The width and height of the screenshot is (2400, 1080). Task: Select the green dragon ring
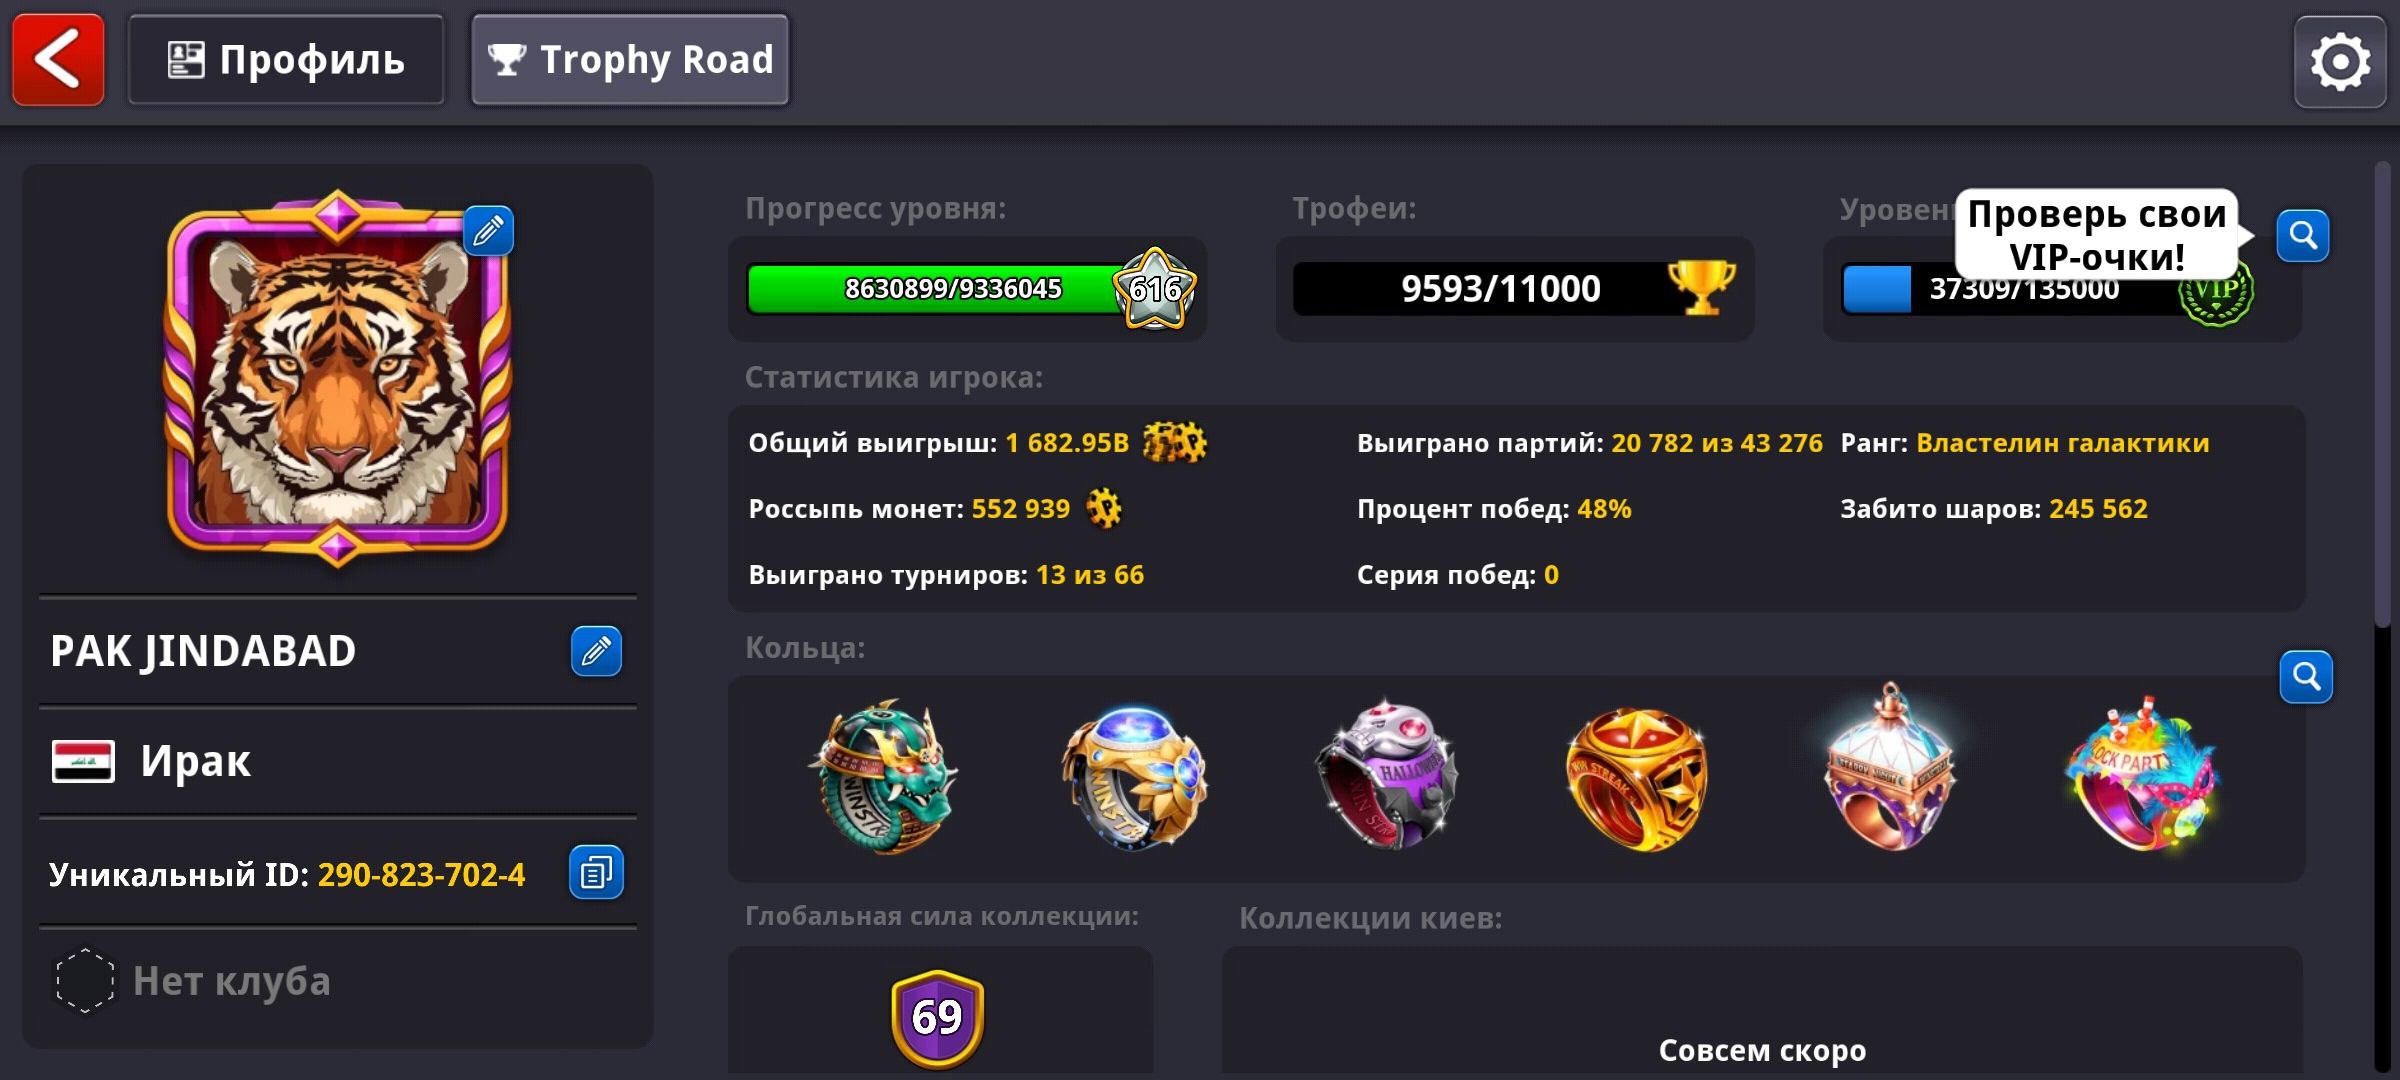(x=884, y=777)
